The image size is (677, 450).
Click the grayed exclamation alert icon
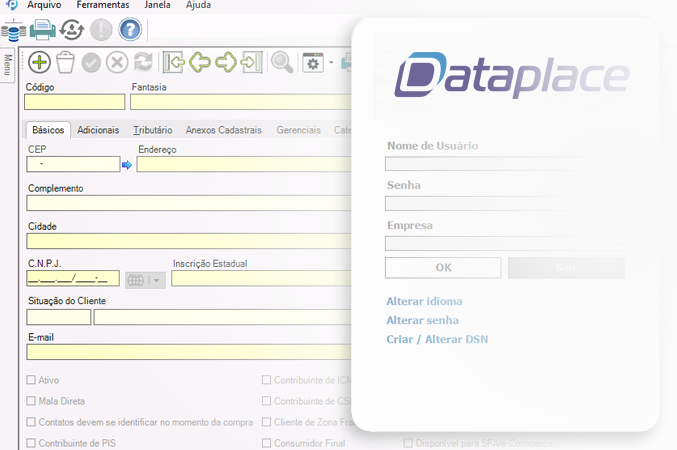101,30
